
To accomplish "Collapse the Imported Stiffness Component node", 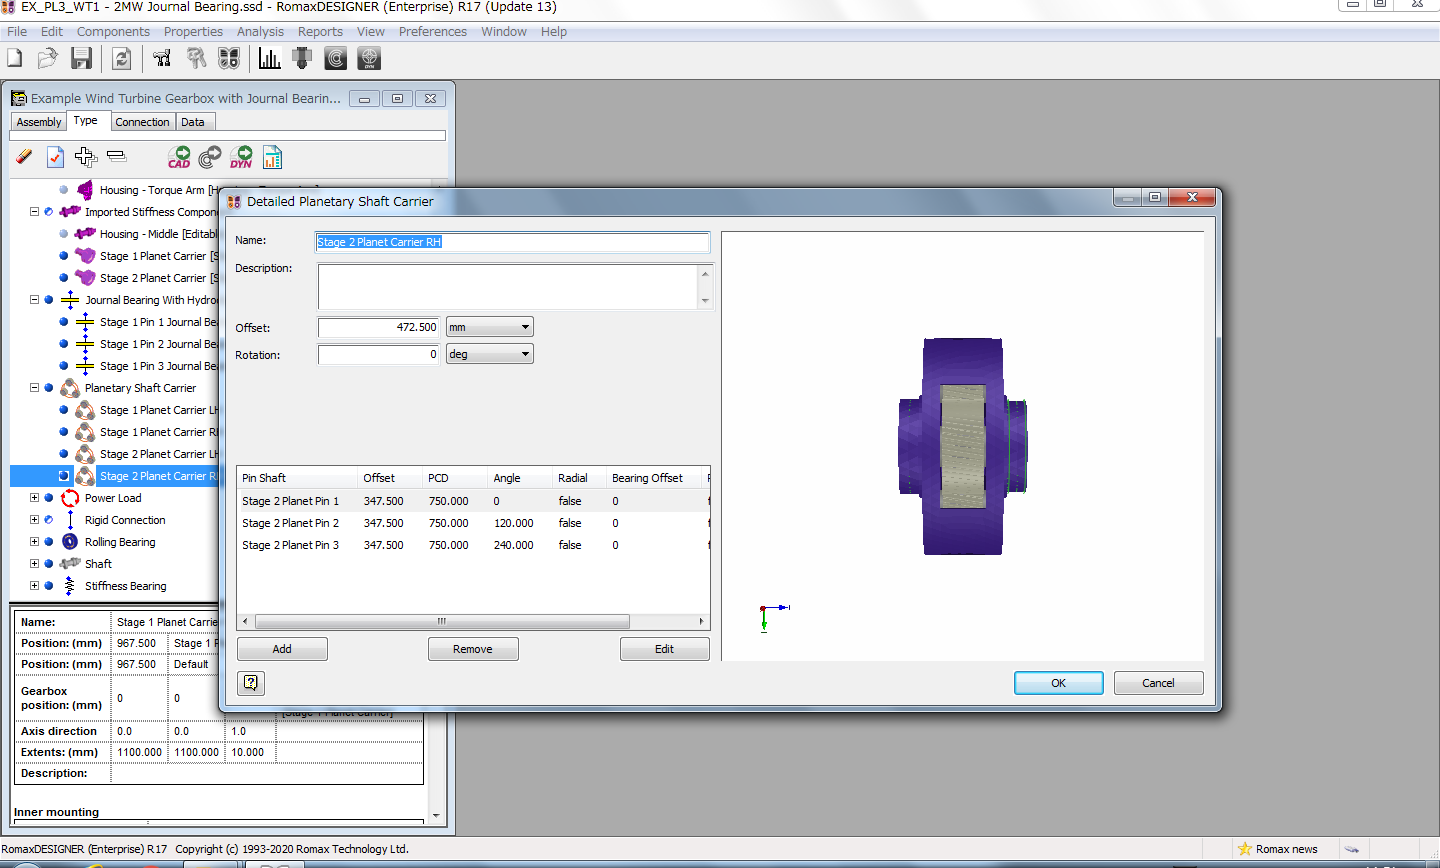I will (34, 212).
